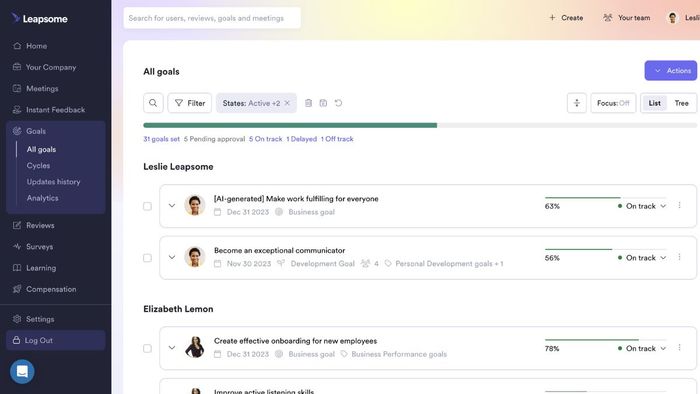Viewport: 700px width, 394px height.
Task: Click the Leapsome logo in the sidebar
Action: pyautogui.click(x=39, y=19)
